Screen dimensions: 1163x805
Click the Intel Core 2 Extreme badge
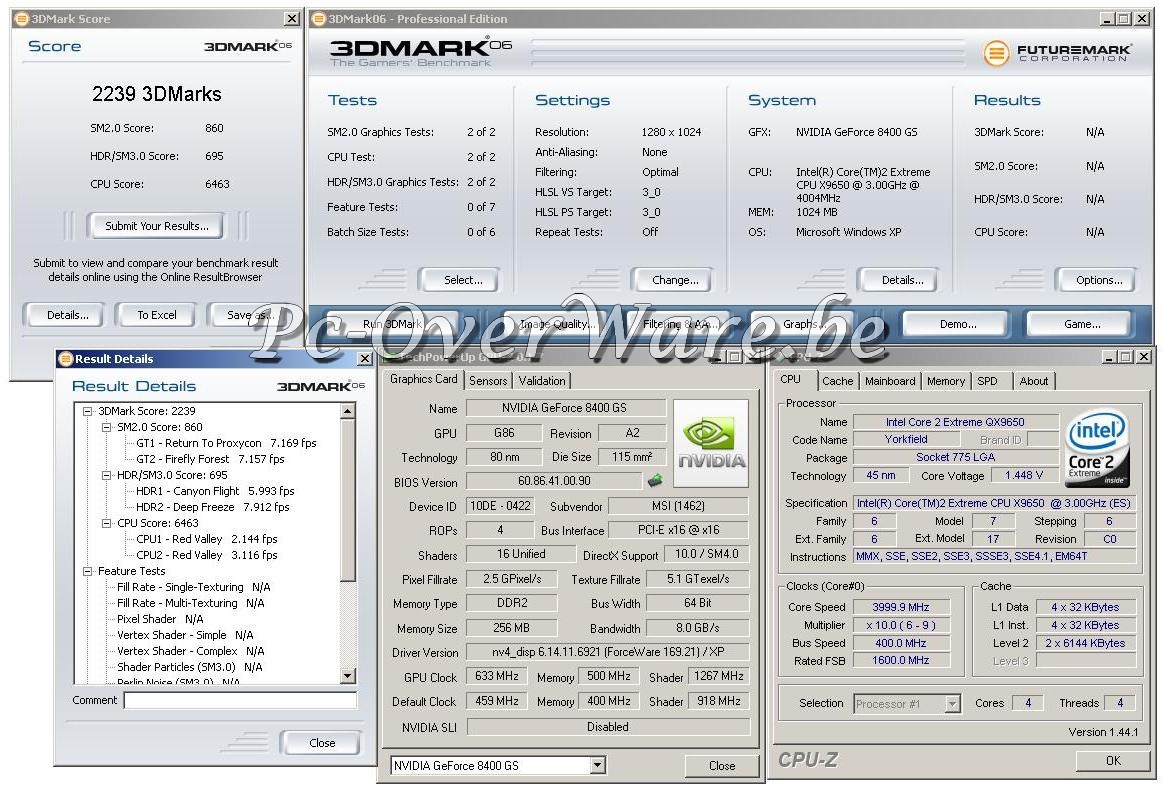click(x=1098, y=450)
